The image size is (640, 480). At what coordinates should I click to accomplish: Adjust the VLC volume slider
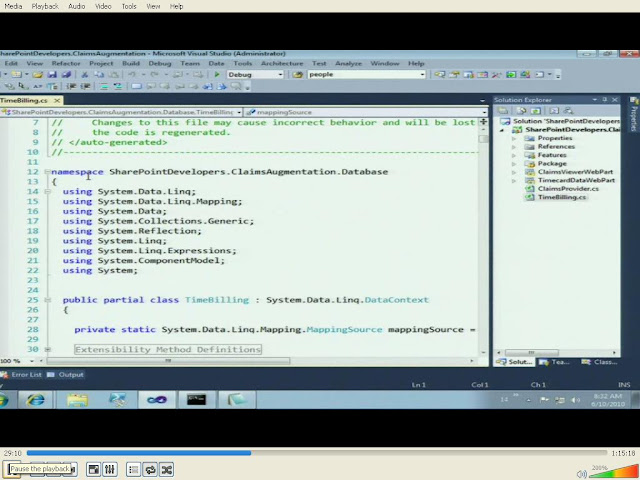(x=612, y=472)
